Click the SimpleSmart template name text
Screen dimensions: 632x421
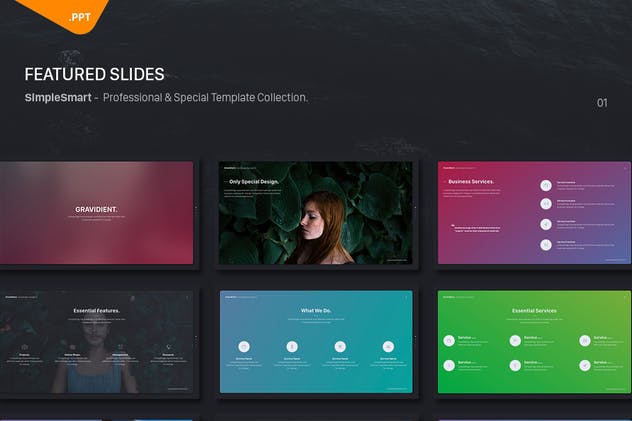click(58, 98)
